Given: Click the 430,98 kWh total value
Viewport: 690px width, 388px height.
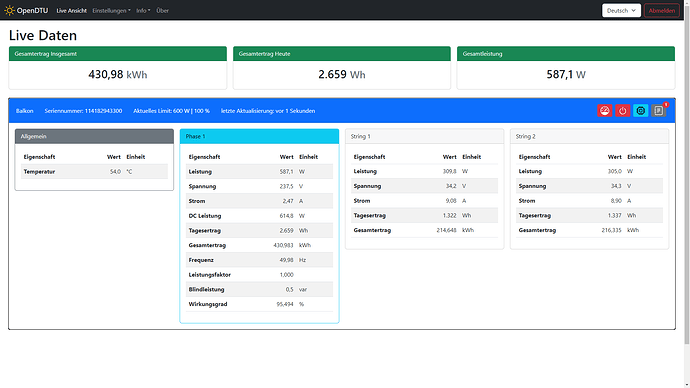Looking at the screenshot, I should (x=117, y=74).
